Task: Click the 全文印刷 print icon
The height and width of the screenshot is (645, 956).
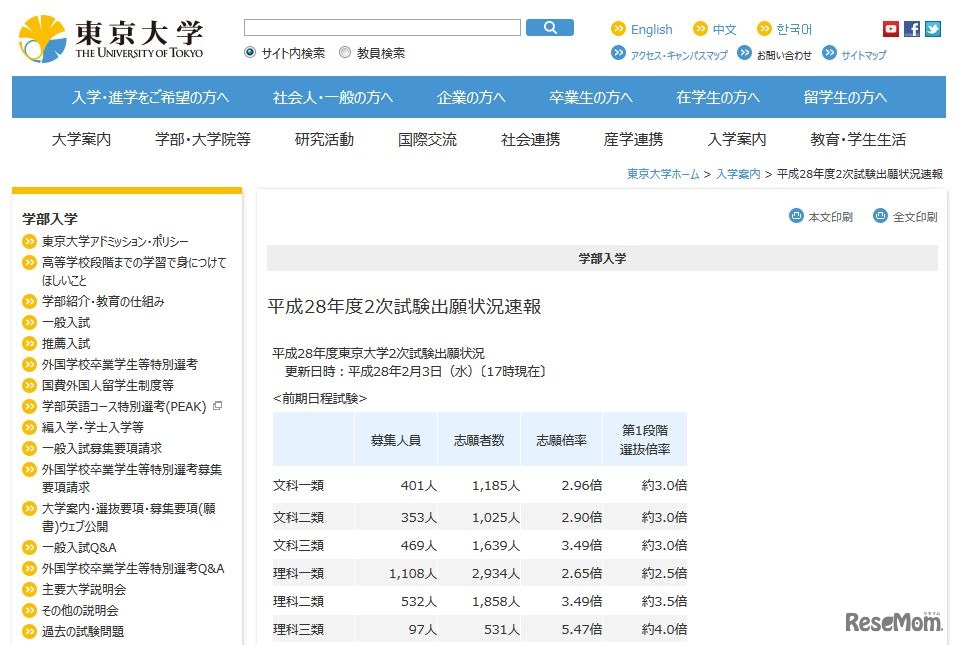Action: pyautogui.click(x=880, y=216)
